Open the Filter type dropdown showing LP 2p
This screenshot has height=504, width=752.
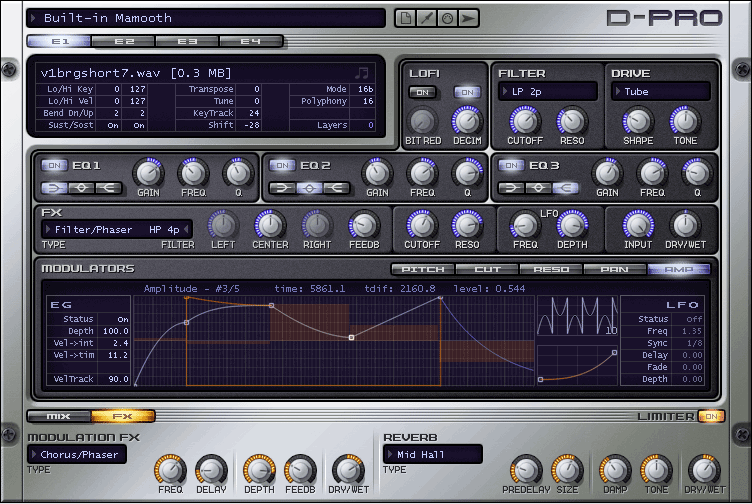pyautogui.click(x=546, y=92)
